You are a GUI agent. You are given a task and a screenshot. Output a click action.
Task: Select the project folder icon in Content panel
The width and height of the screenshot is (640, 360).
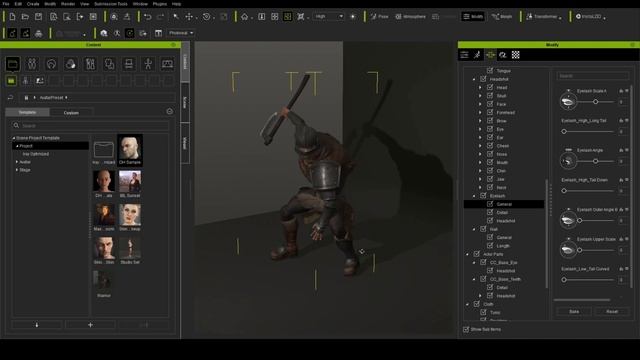13,64
